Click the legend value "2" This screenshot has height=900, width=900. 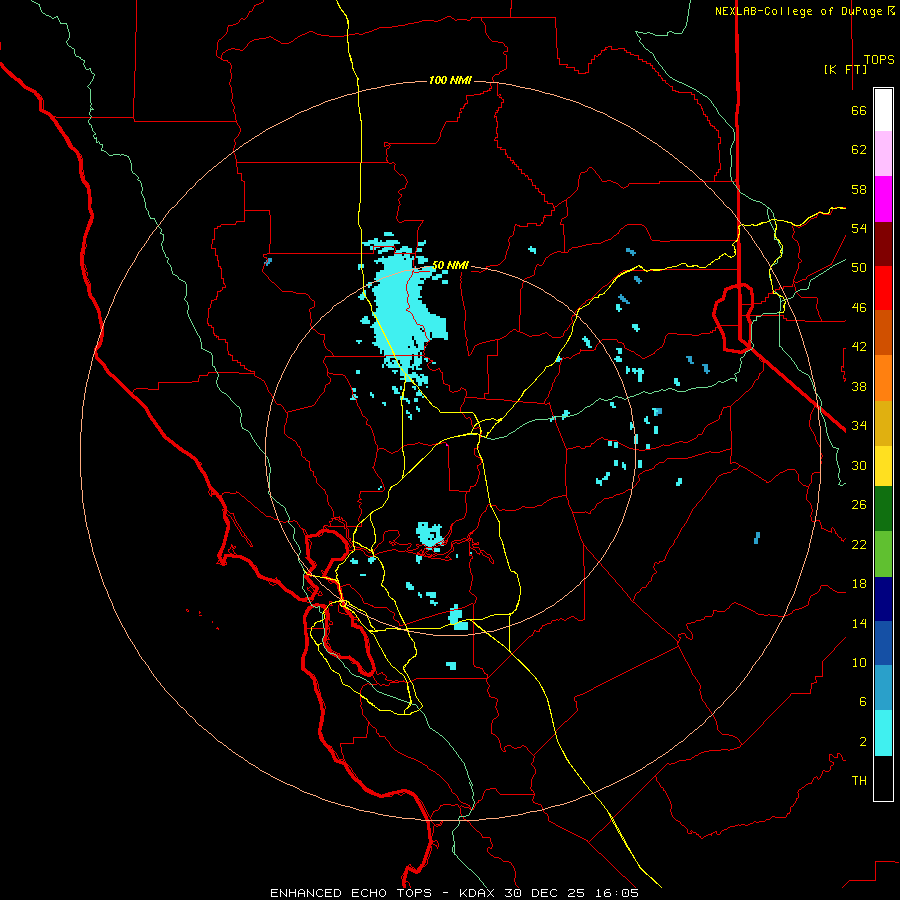click(x=863, y=741)
